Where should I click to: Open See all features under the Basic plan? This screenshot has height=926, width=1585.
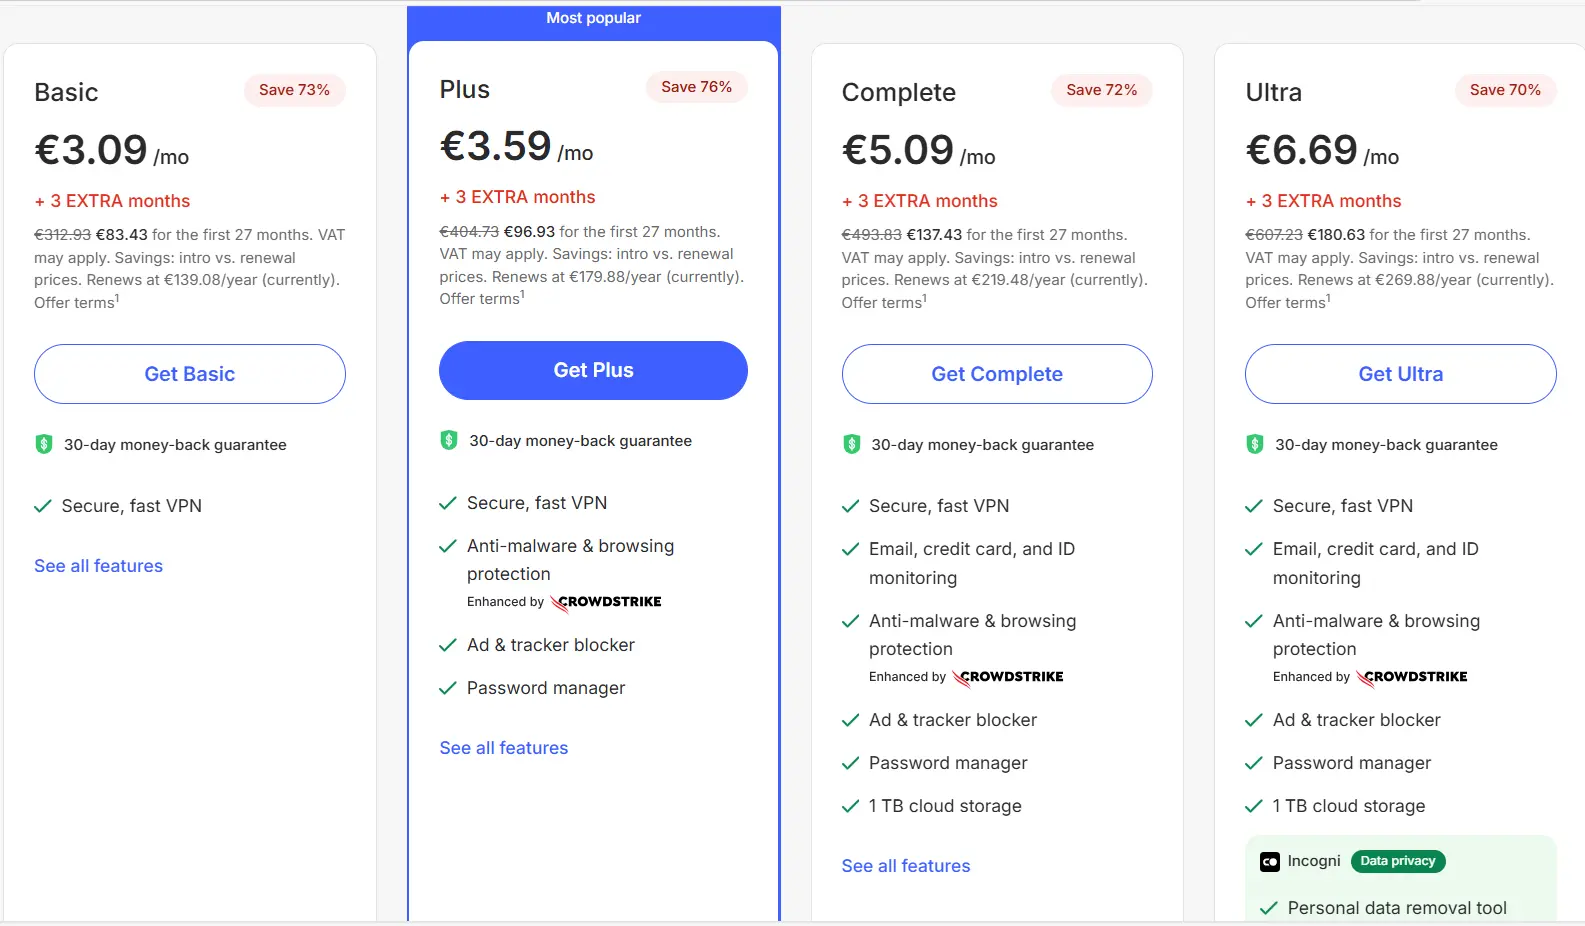pos(98,566)
